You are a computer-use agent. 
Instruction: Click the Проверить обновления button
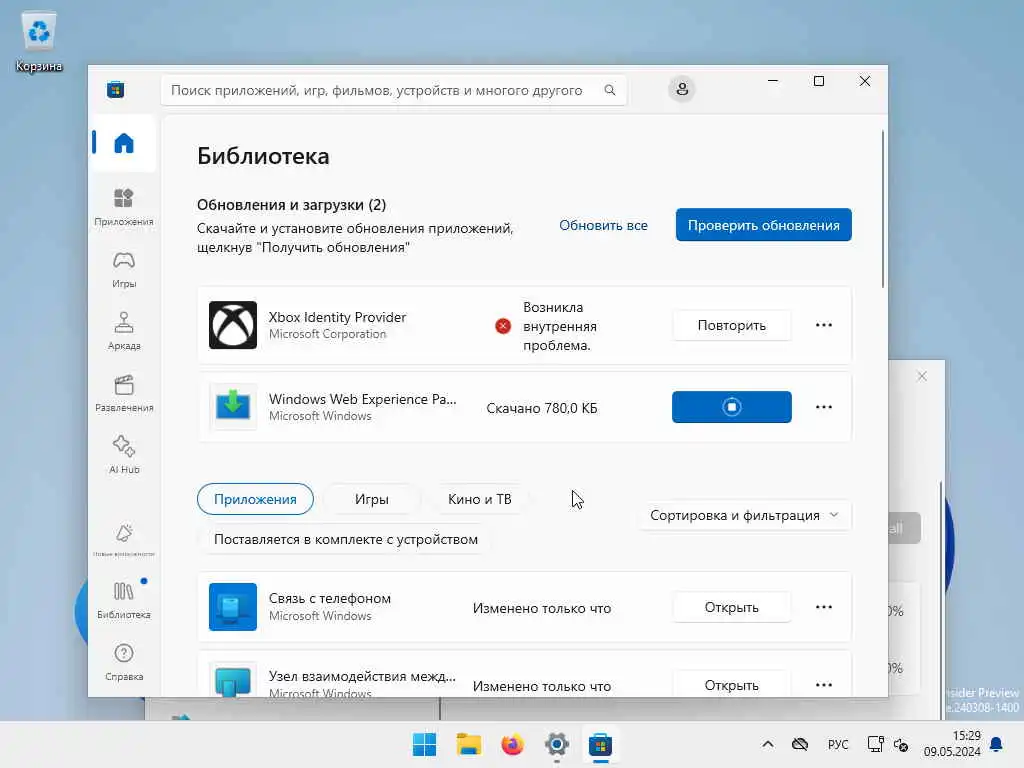[x=763, y=225]
